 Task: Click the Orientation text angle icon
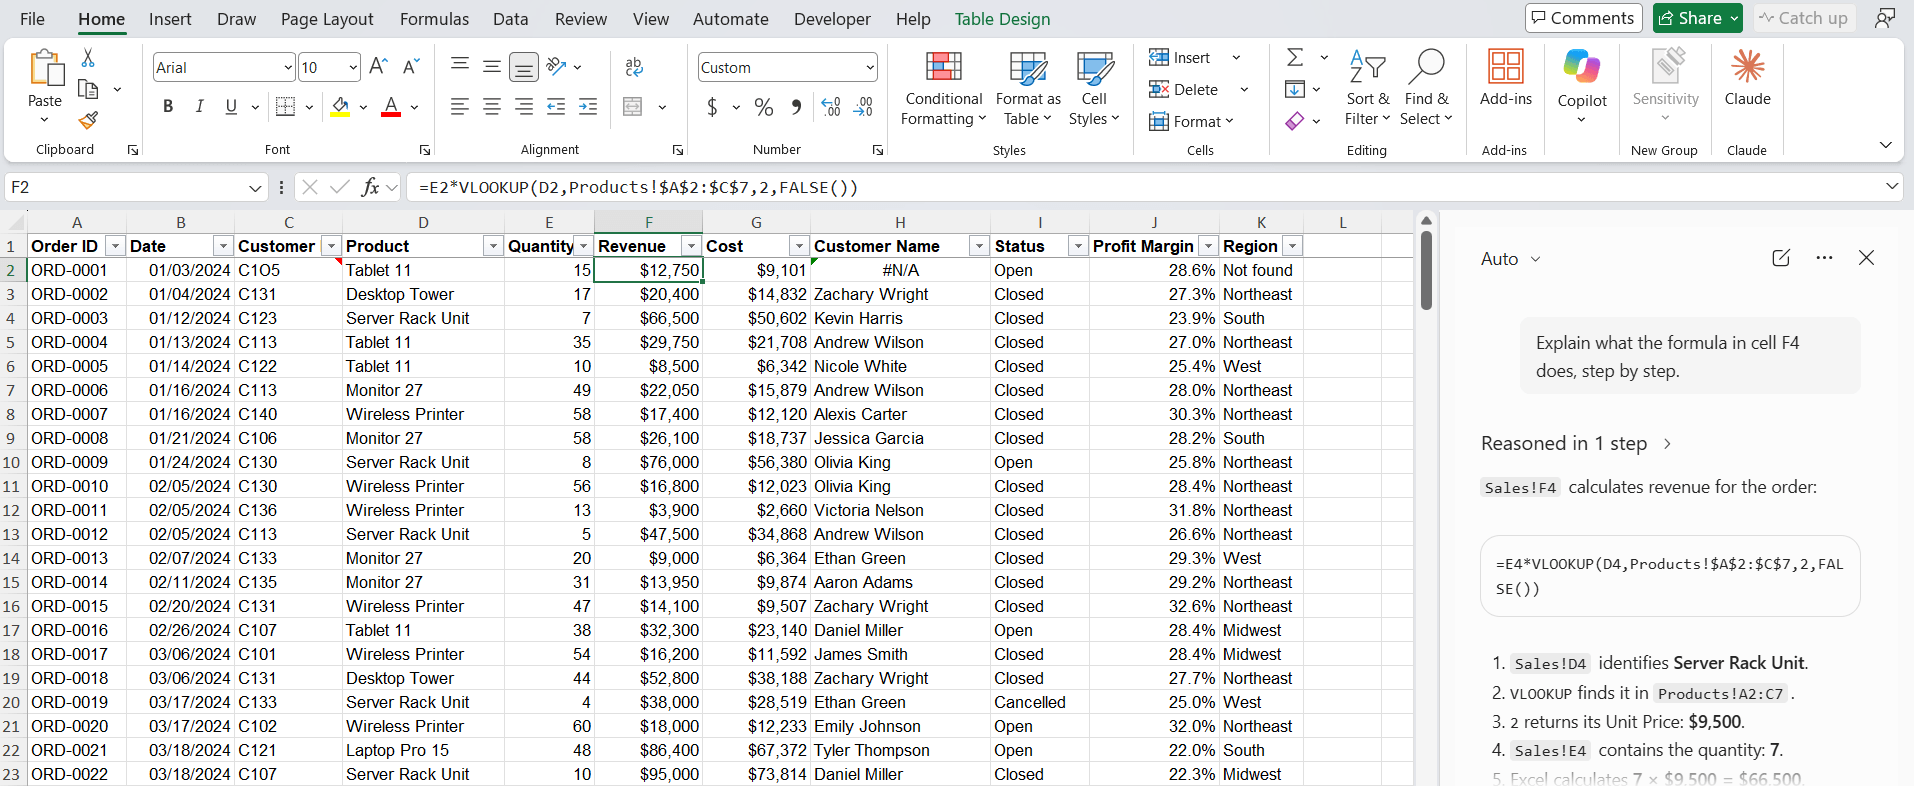[x=557, y=67]
